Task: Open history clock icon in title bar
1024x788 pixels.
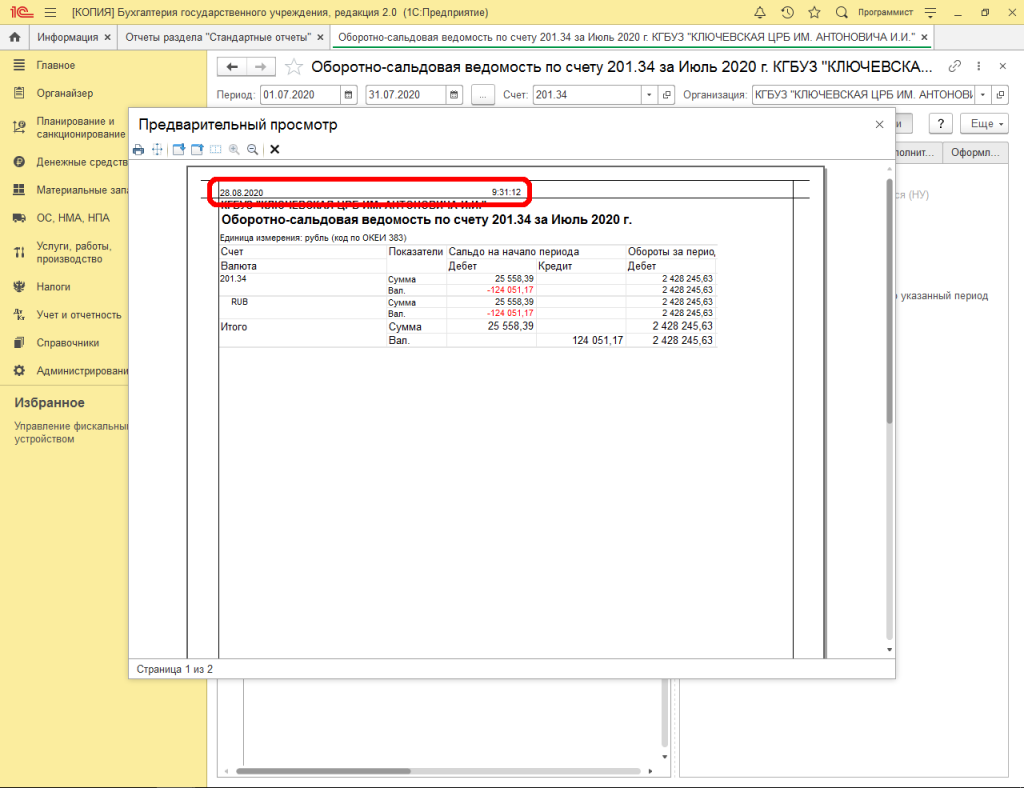Action: click(787, 12)
